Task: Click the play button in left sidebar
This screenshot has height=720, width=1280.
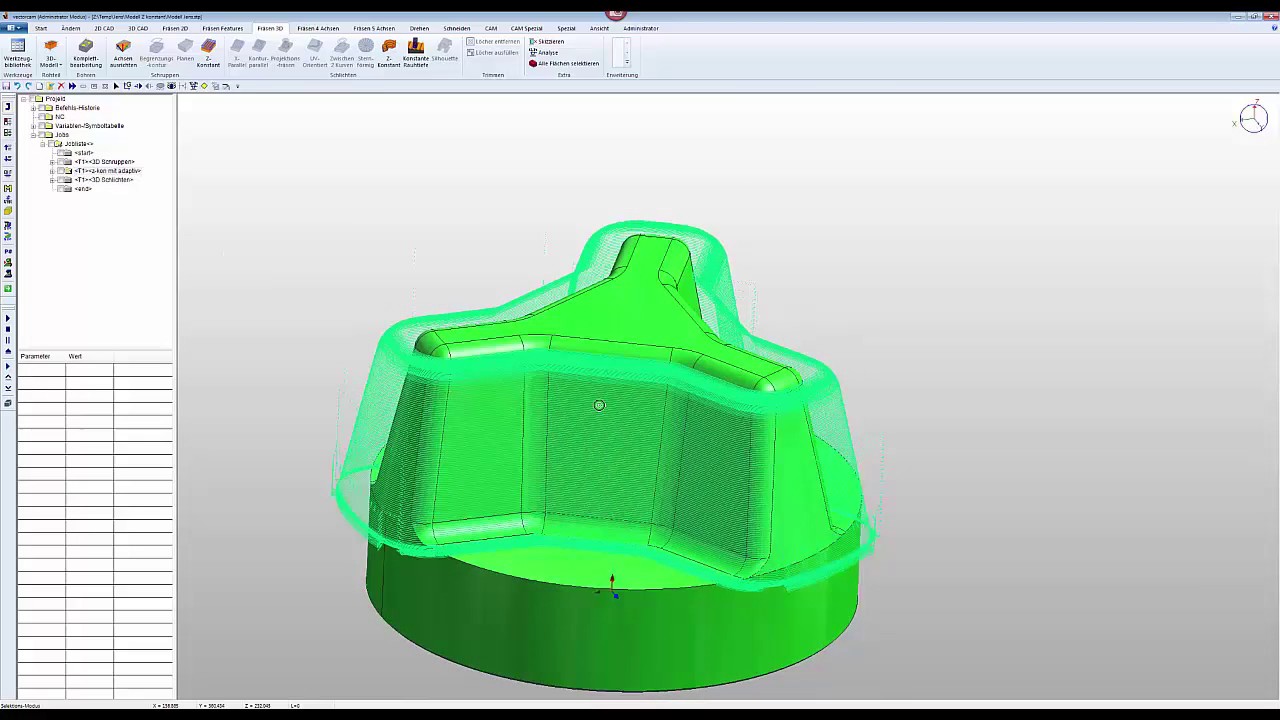Action: [x=8, y=318]
